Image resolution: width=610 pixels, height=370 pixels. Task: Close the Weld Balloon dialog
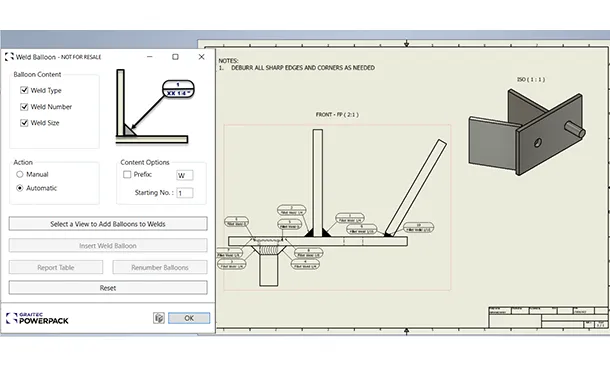pyautogui.click(x=202, y=57)
